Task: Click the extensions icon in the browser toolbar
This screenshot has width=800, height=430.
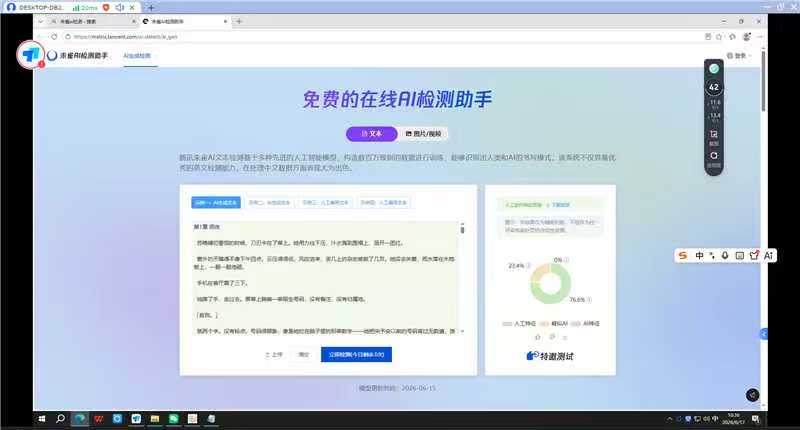Action: coord(733,37)
